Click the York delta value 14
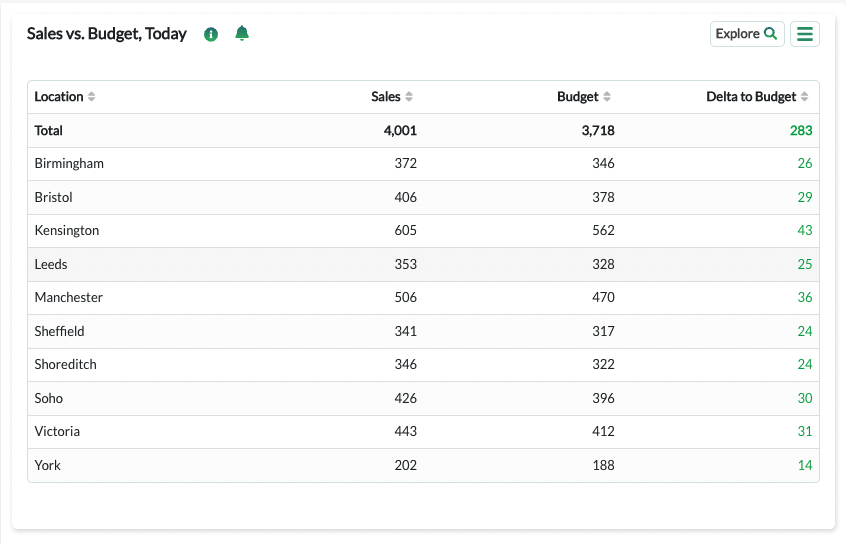Screen dimensions: 846x544 pyautogui.click(x=805, y=465)
